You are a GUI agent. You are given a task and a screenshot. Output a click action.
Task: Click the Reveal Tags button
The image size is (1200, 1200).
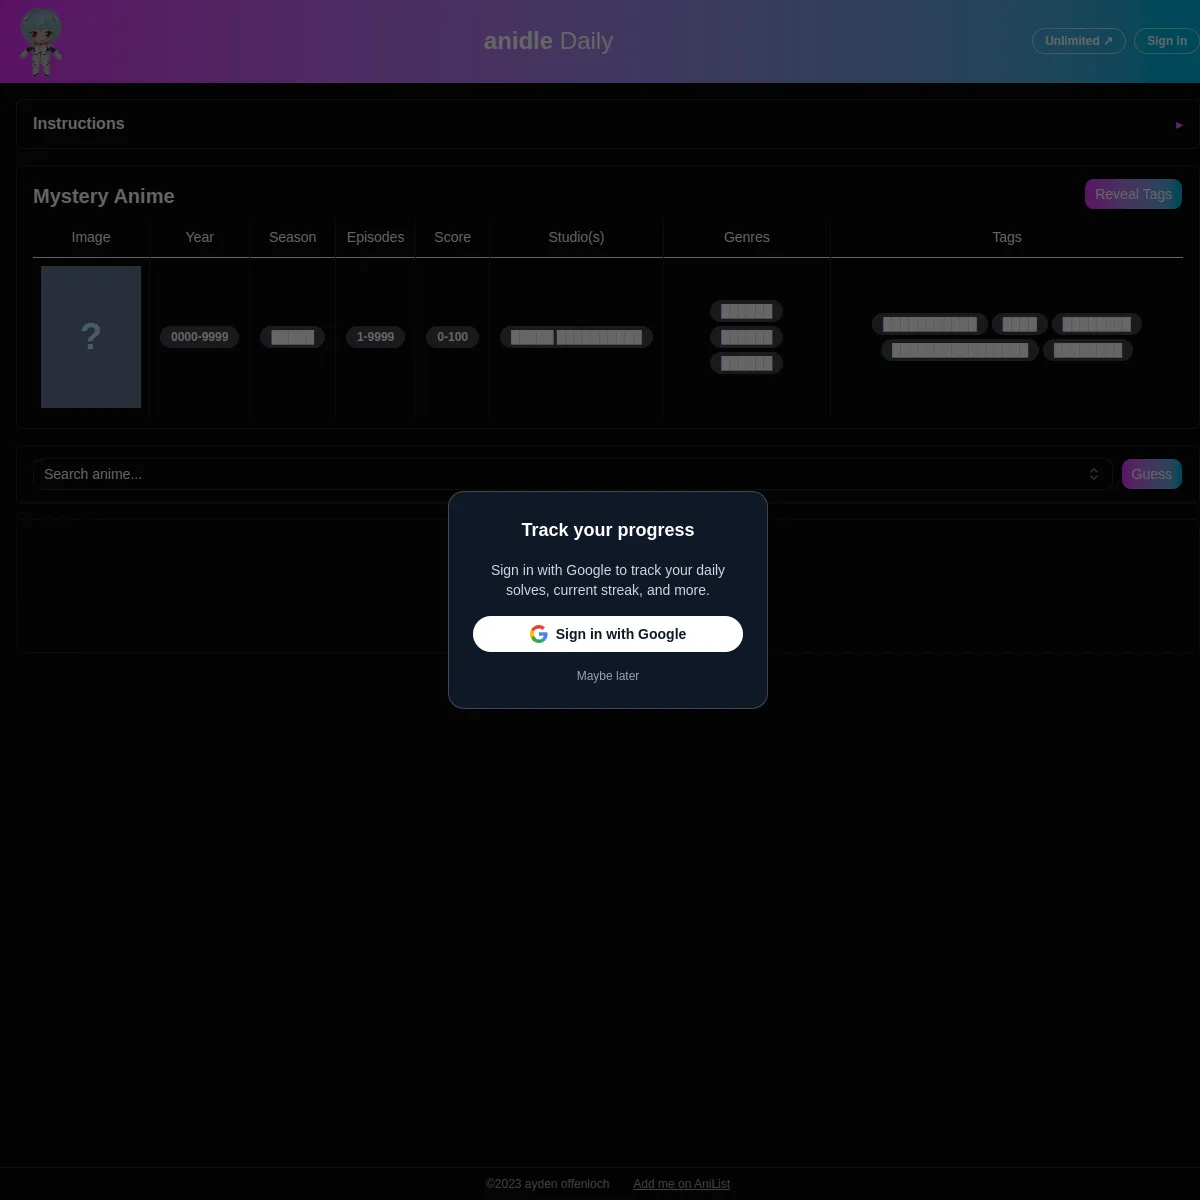[1133, 194]
